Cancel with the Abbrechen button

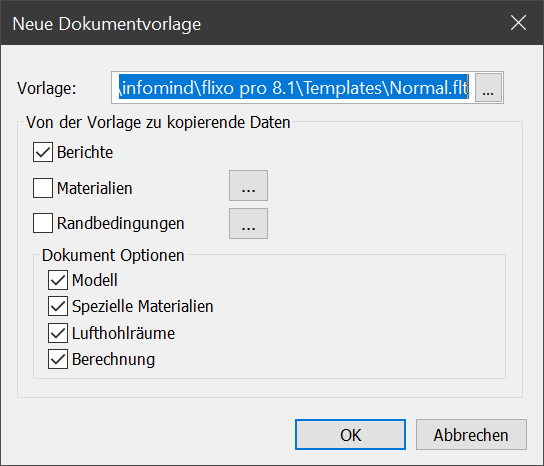click(x=471, y=435)
